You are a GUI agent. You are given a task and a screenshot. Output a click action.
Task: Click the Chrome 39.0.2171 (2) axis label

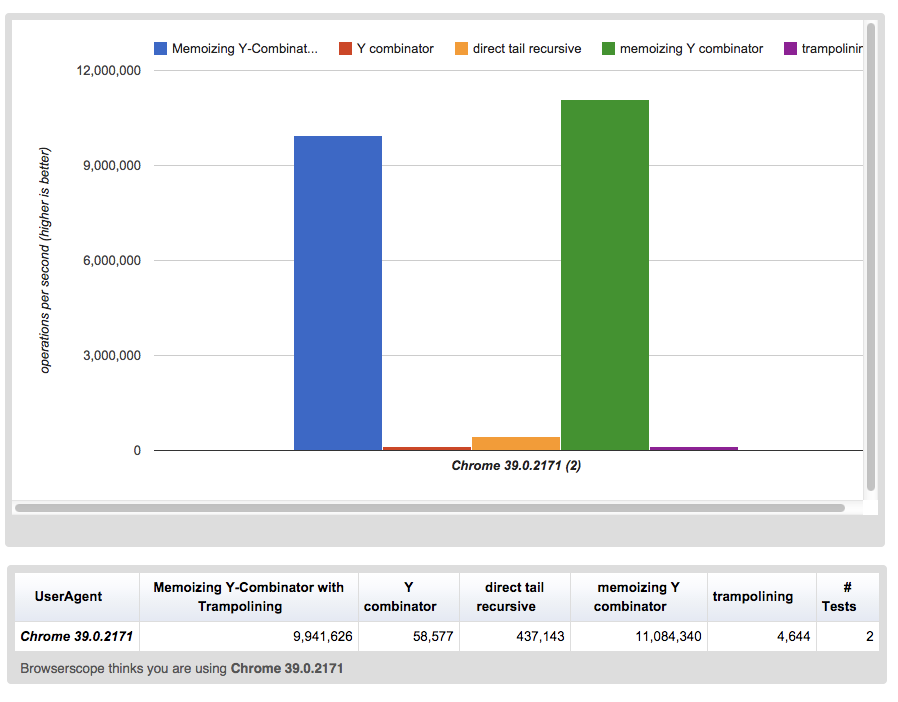coord(516,466)
